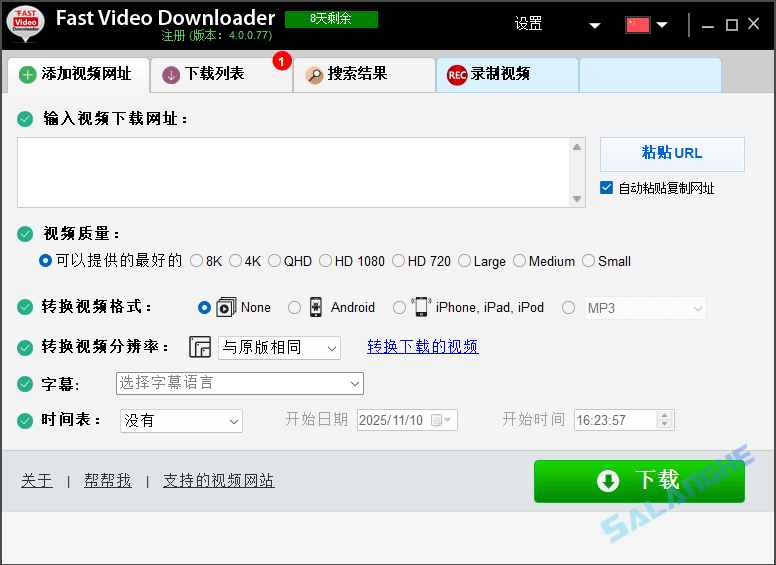Click green check icon beside 转换视频分辨率
Image resolution: width=776 pixels, height=565 pixels.
point(25,348)
